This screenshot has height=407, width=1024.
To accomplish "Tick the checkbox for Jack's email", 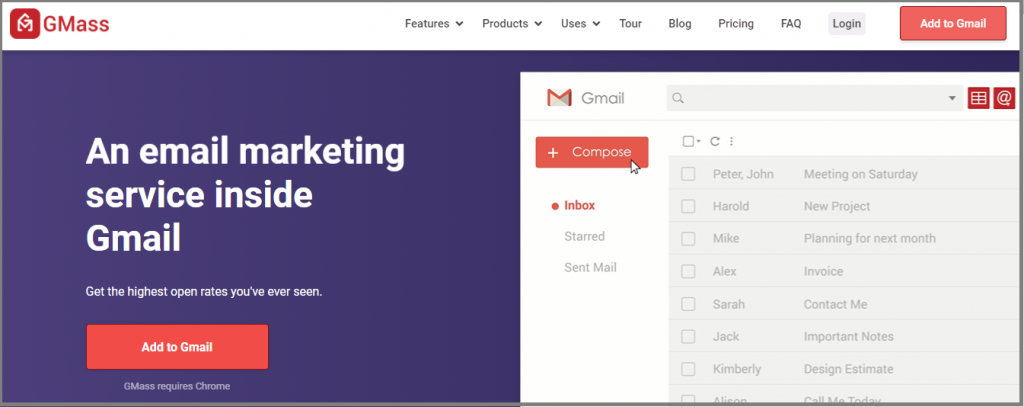I will [688, 337].
